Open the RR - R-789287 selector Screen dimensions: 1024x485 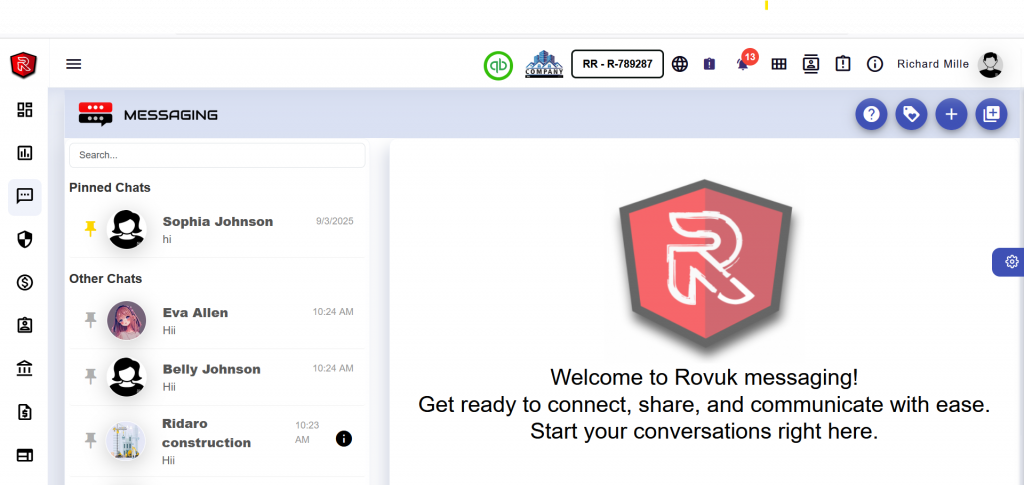coord(617,64)
